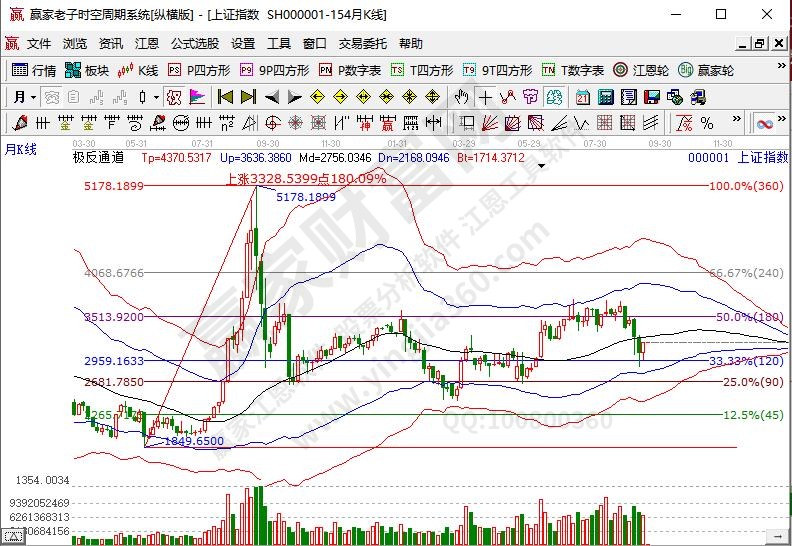
Task: Click the T数字表 button
Action: click(x=573, y=70)
